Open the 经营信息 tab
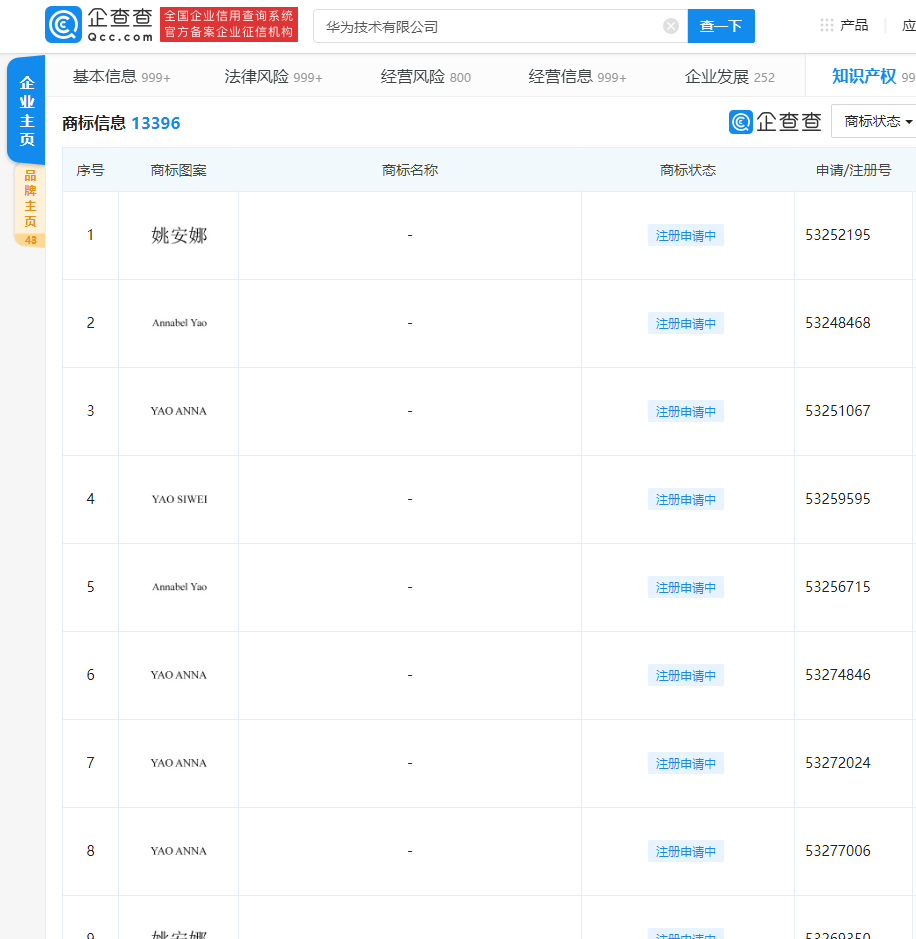The image size is (916, 939). [x=560, y=76]
